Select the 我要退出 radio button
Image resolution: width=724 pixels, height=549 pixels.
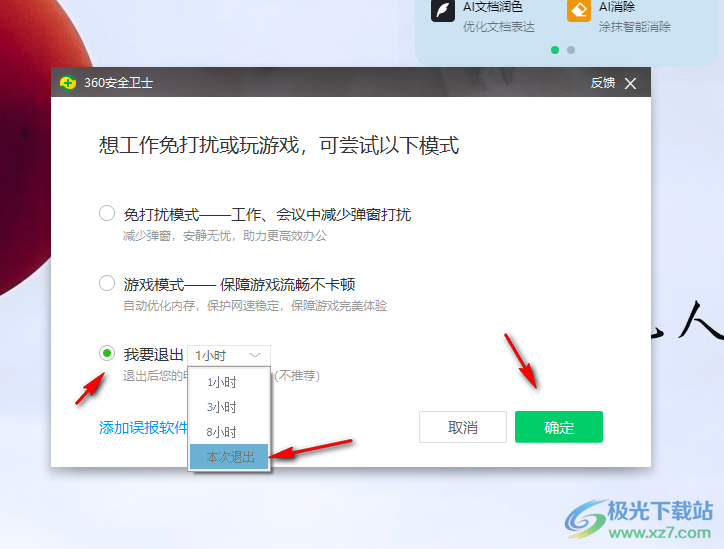point(107,353)
